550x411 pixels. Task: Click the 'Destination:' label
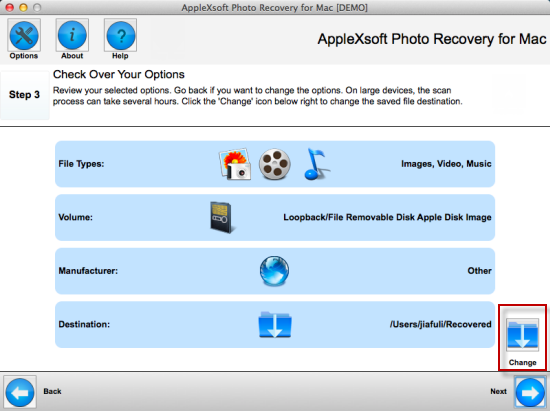[84, 324]
